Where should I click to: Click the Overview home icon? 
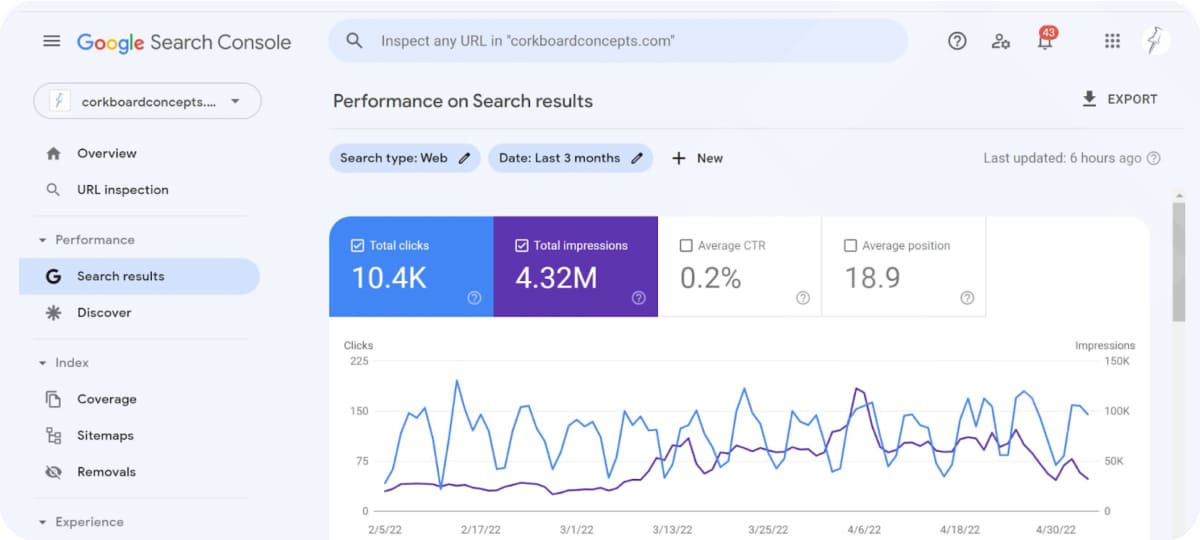(54, 153)
